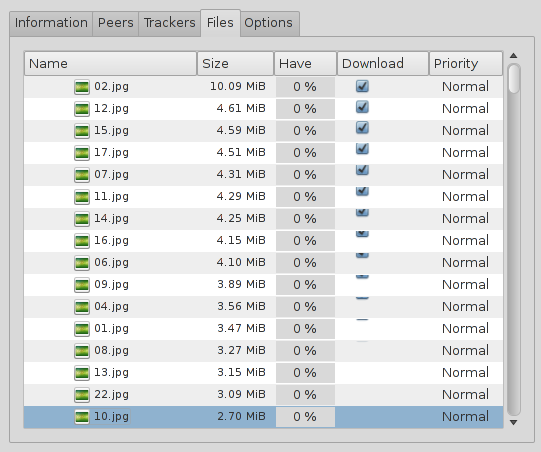Click the Normal priority cell for 12.jpg
Image resolution: width=541 pixels, height=452 pixels.
coord(465,109)
